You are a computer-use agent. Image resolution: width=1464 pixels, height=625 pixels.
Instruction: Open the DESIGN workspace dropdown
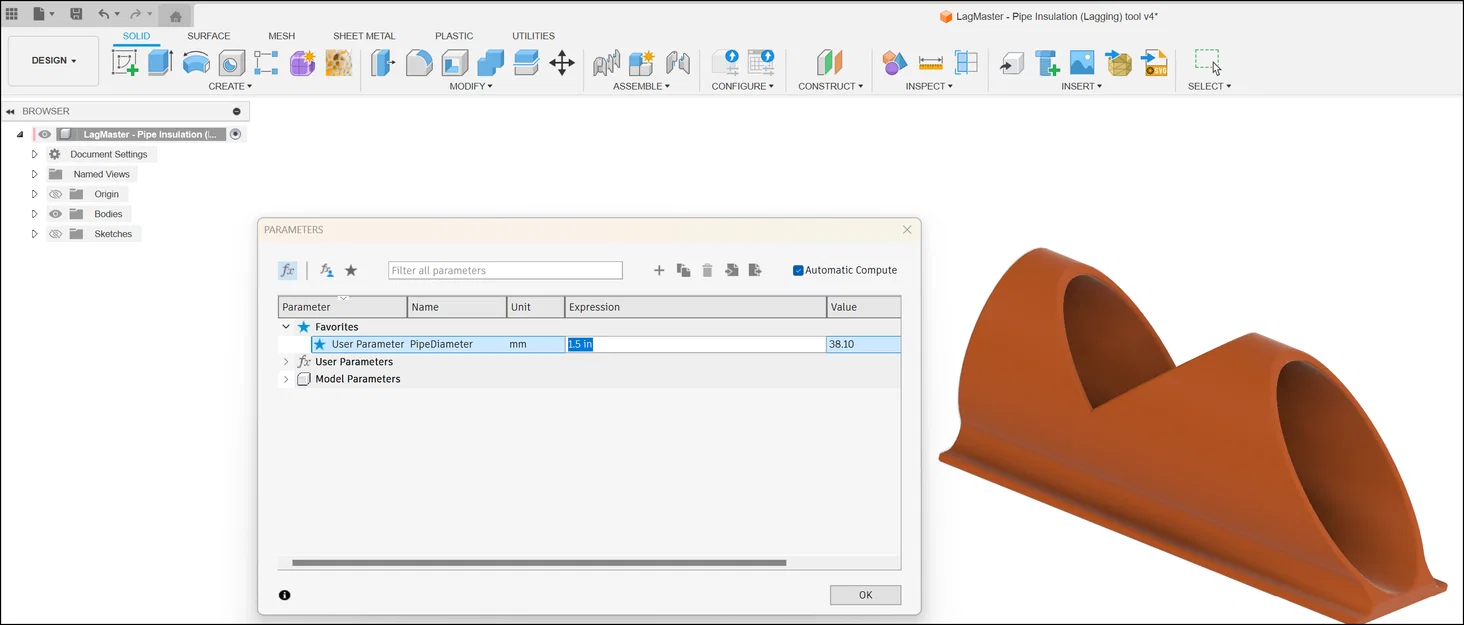click(54, 61)
